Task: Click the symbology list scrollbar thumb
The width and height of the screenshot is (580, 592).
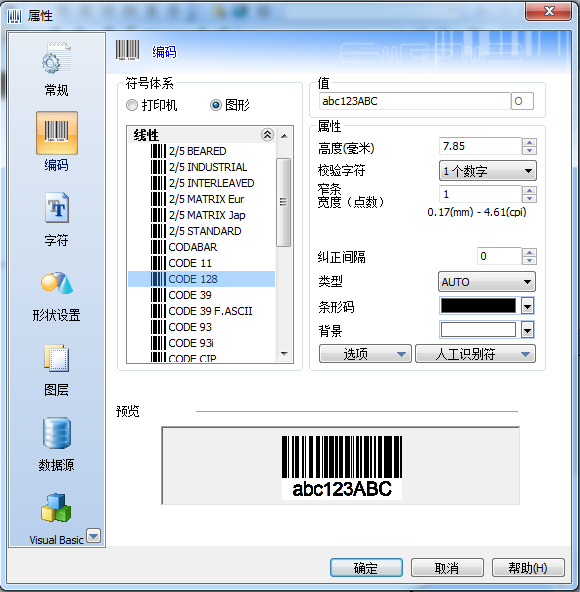Action: coord(284,202)
